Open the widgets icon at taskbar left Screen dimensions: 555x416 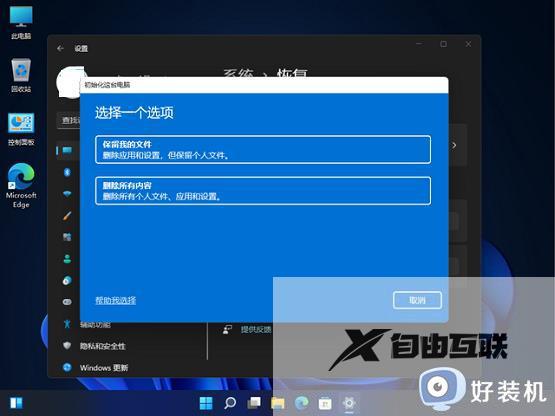(x=16, y=403)
